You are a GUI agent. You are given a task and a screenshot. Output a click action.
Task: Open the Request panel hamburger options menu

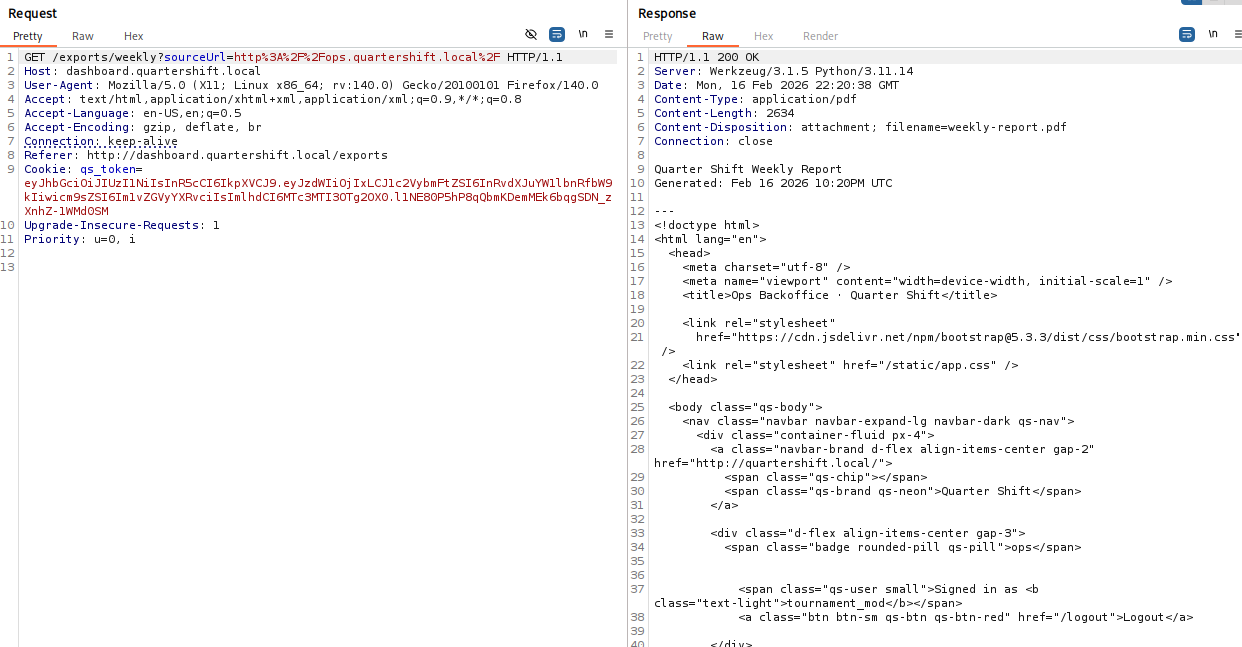[609, 34]
